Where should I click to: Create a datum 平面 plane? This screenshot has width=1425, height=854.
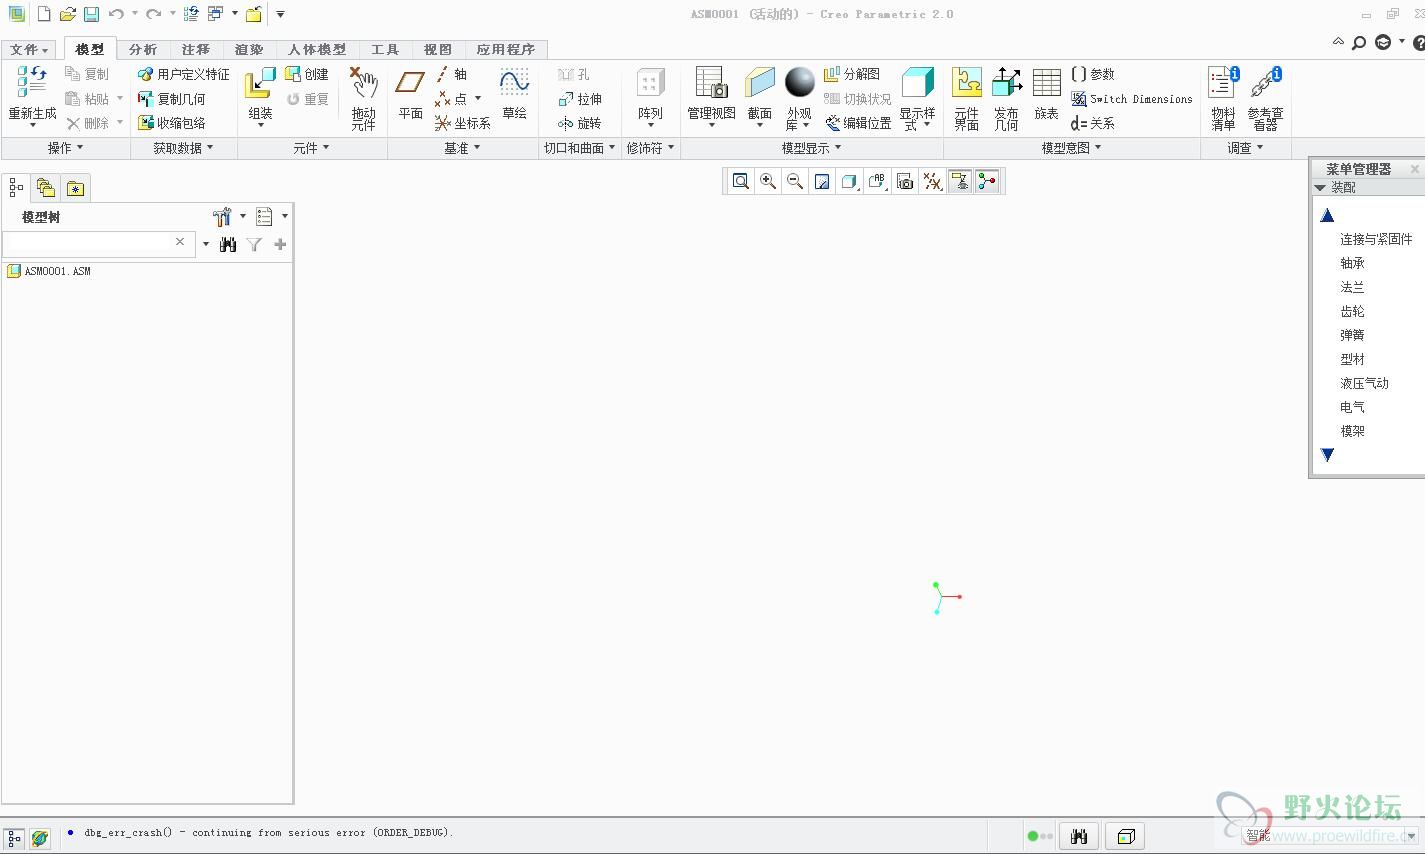(x=411, y=93)
